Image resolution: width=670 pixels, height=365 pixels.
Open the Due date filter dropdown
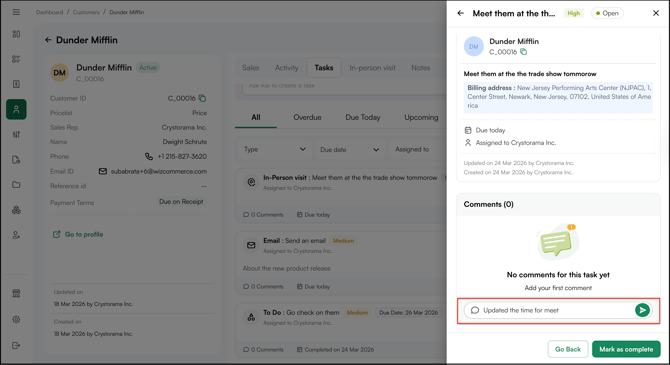(x=350, y=150)
